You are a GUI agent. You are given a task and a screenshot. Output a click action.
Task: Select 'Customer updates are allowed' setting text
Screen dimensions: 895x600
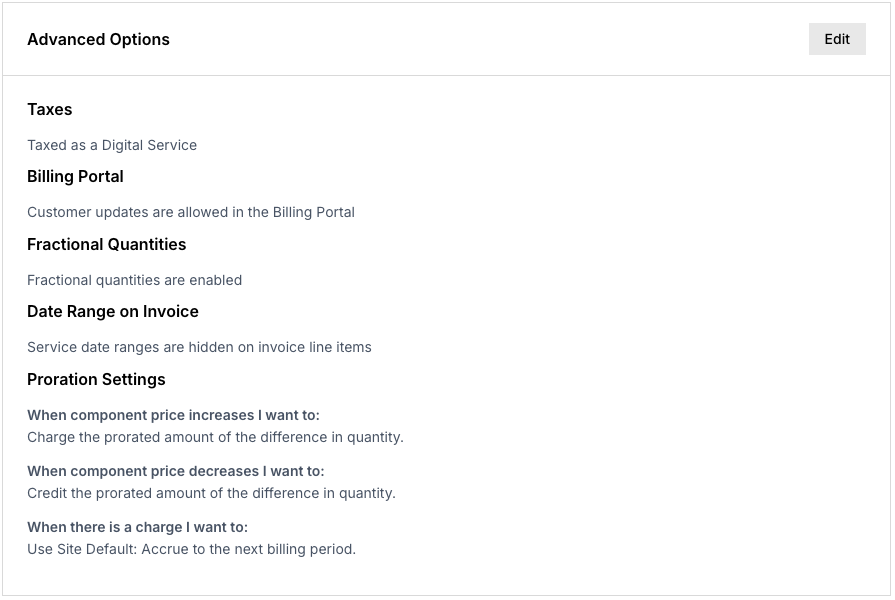(x=190, y=212)
